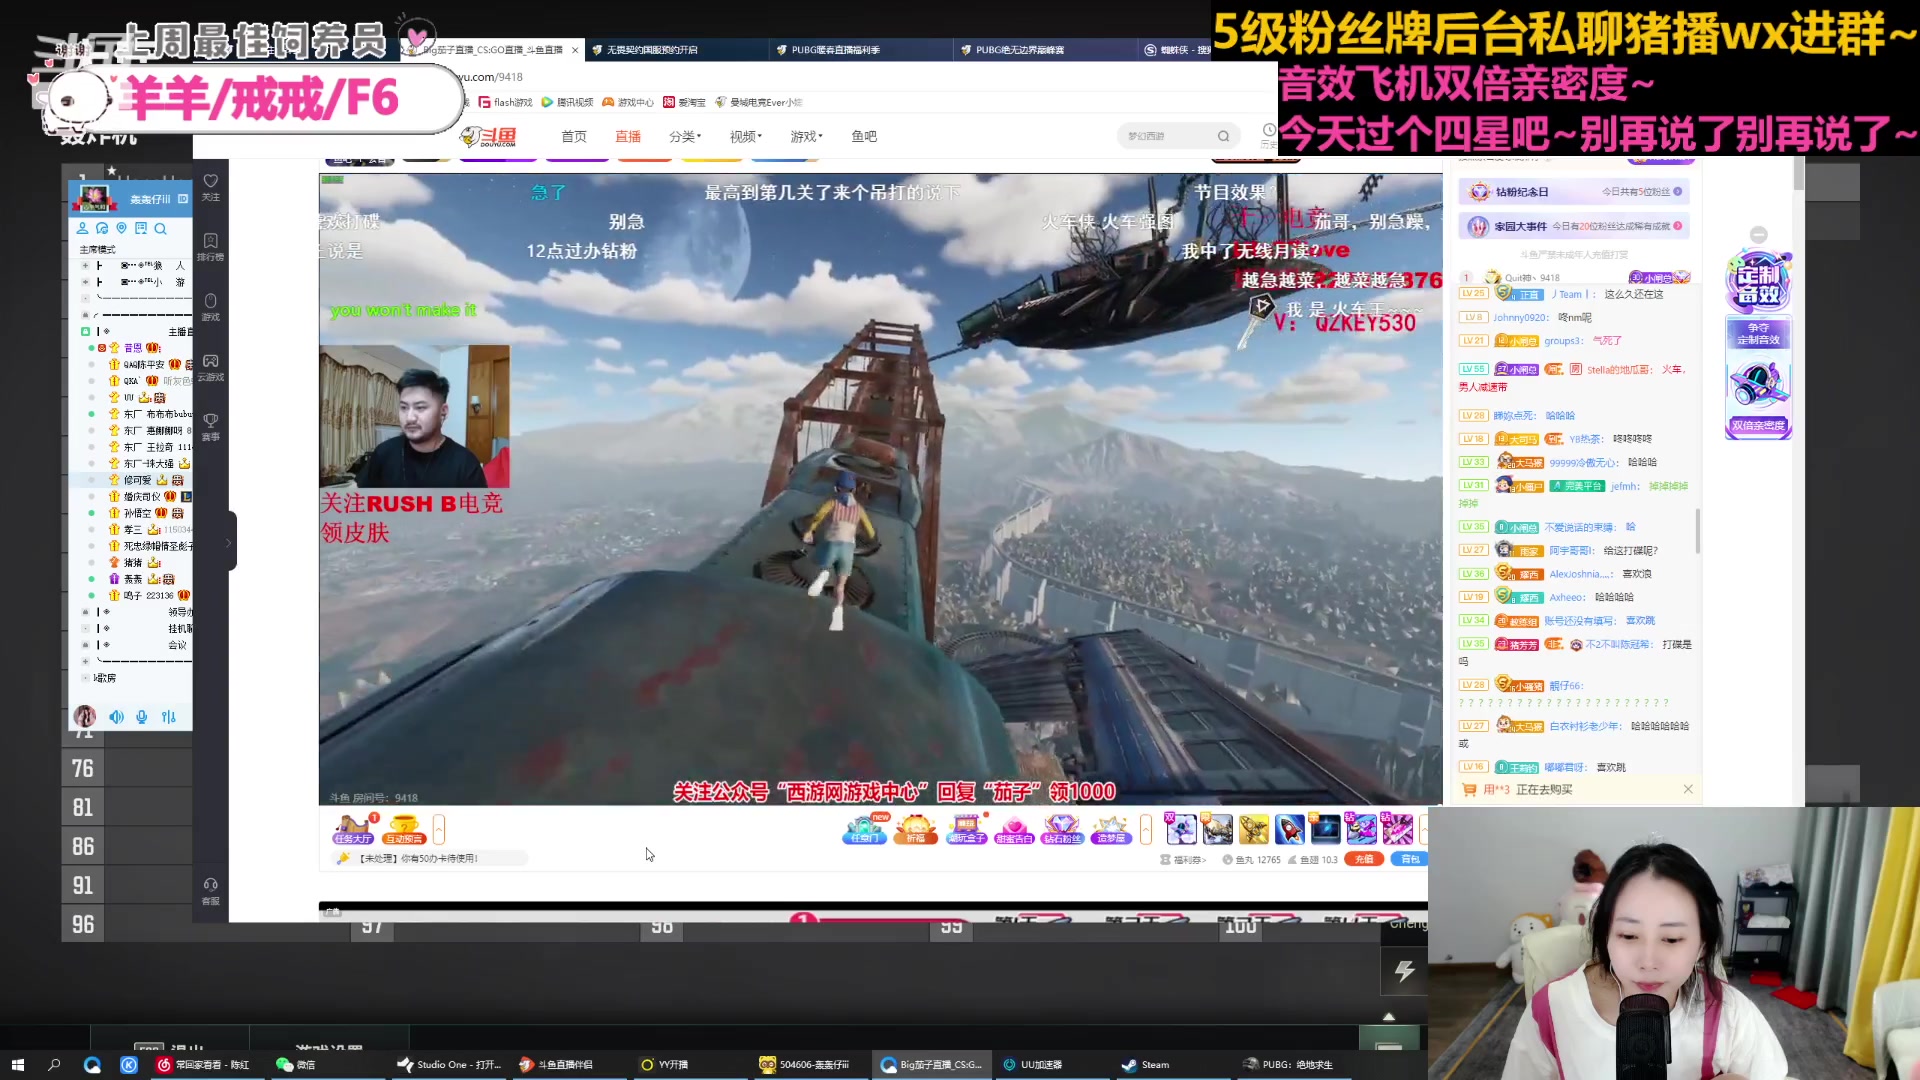The image size is (1920, 1080).
Task: Open the 云游戏 cloud gaming sidebar icon
Action: 210,368
